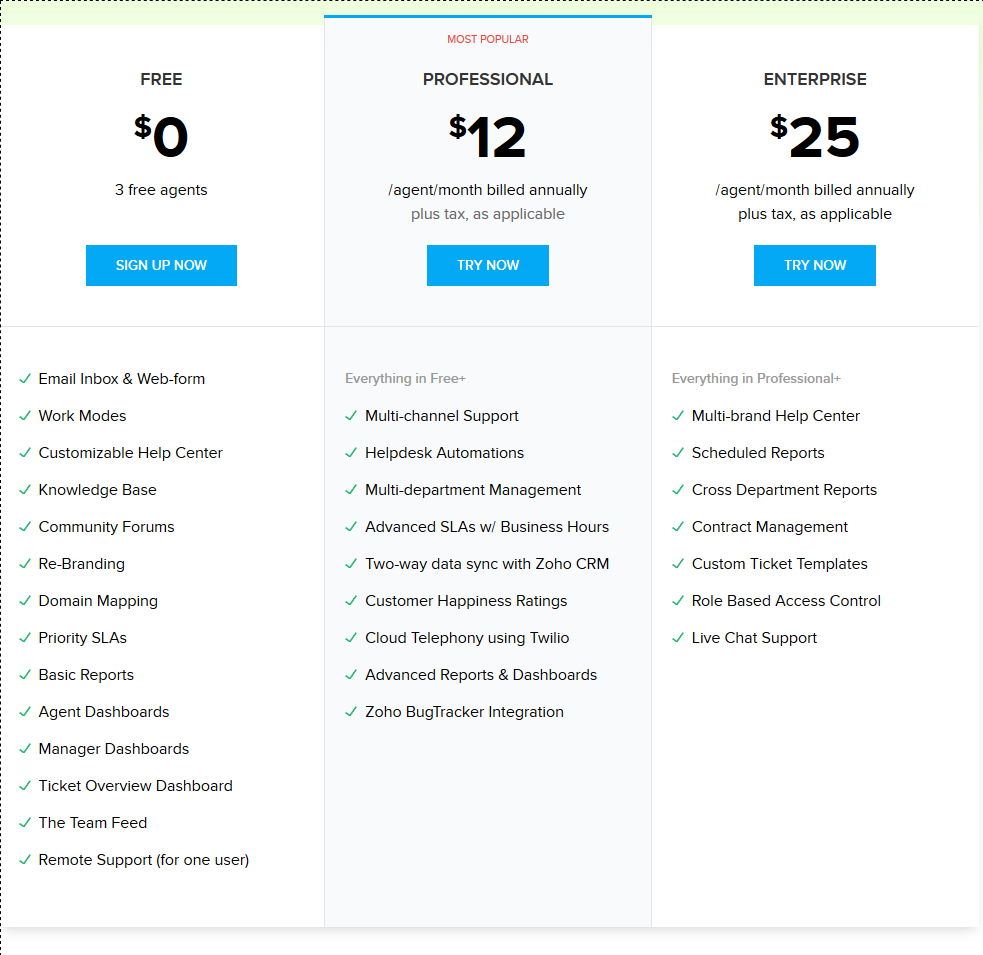983x955 pixels.
Task: Click TRY NOW under the Enterprise plan
Action: [x=814, y=265]
